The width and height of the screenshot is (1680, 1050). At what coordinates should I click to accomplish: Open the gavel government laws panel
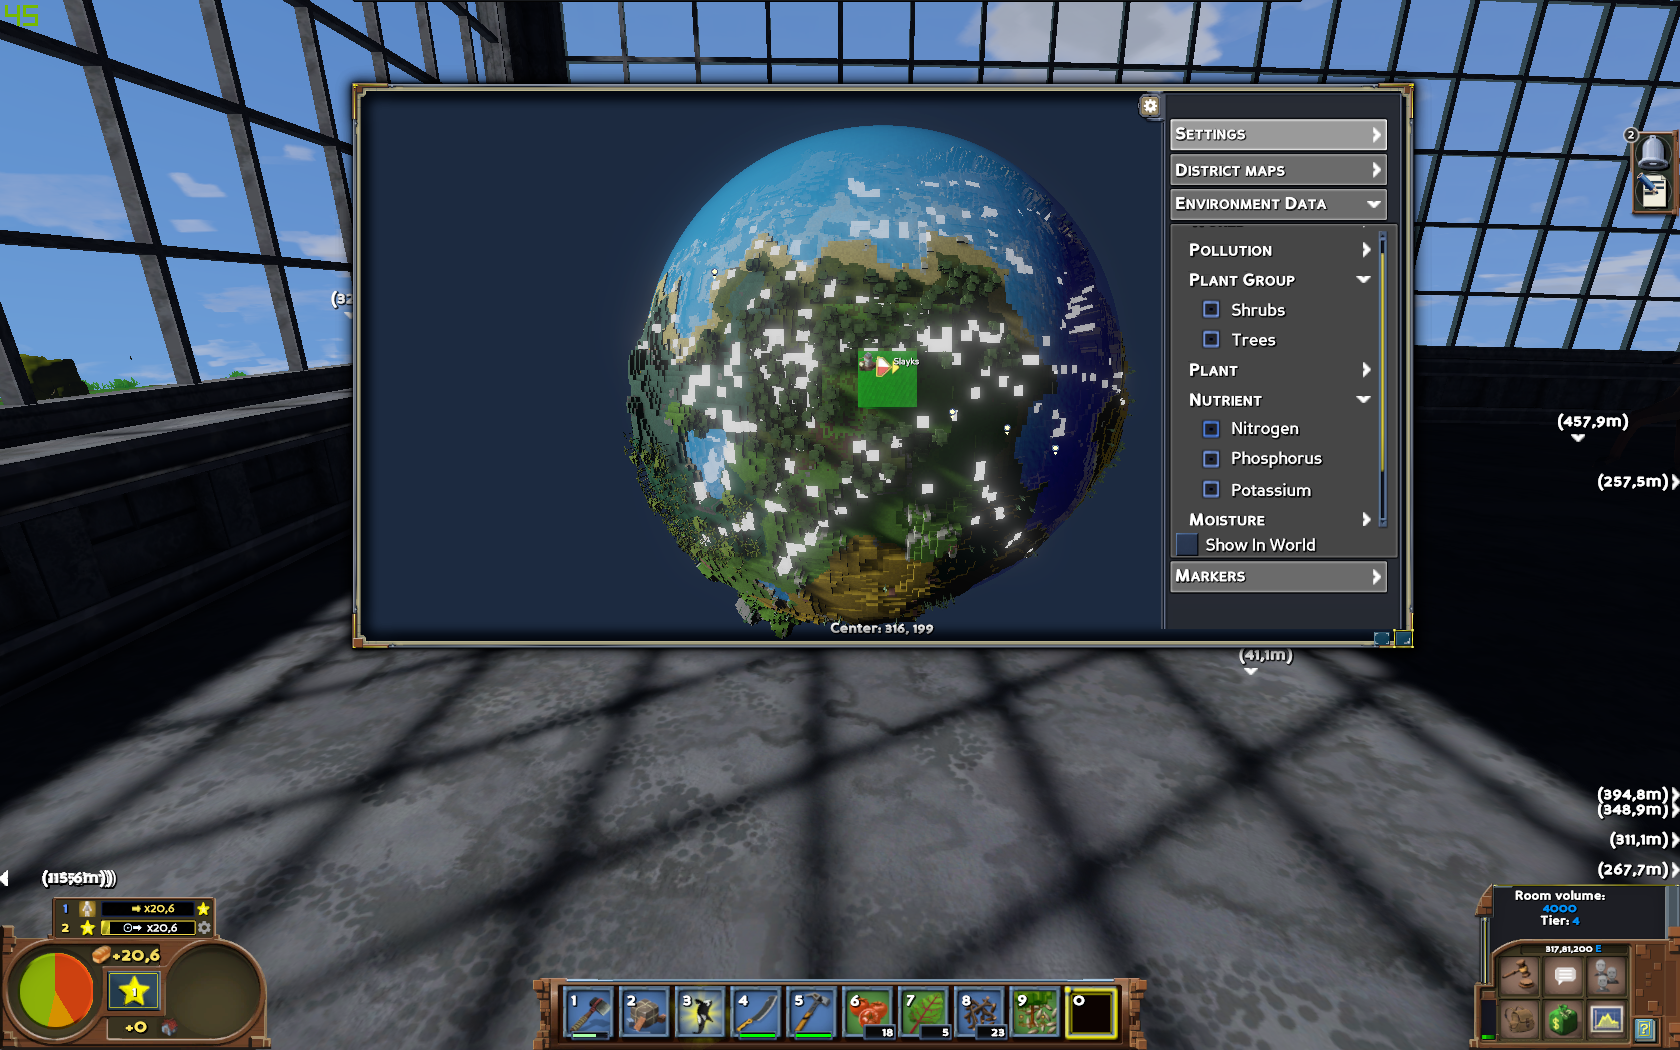pyautogui.click(x=1520, y=975)
